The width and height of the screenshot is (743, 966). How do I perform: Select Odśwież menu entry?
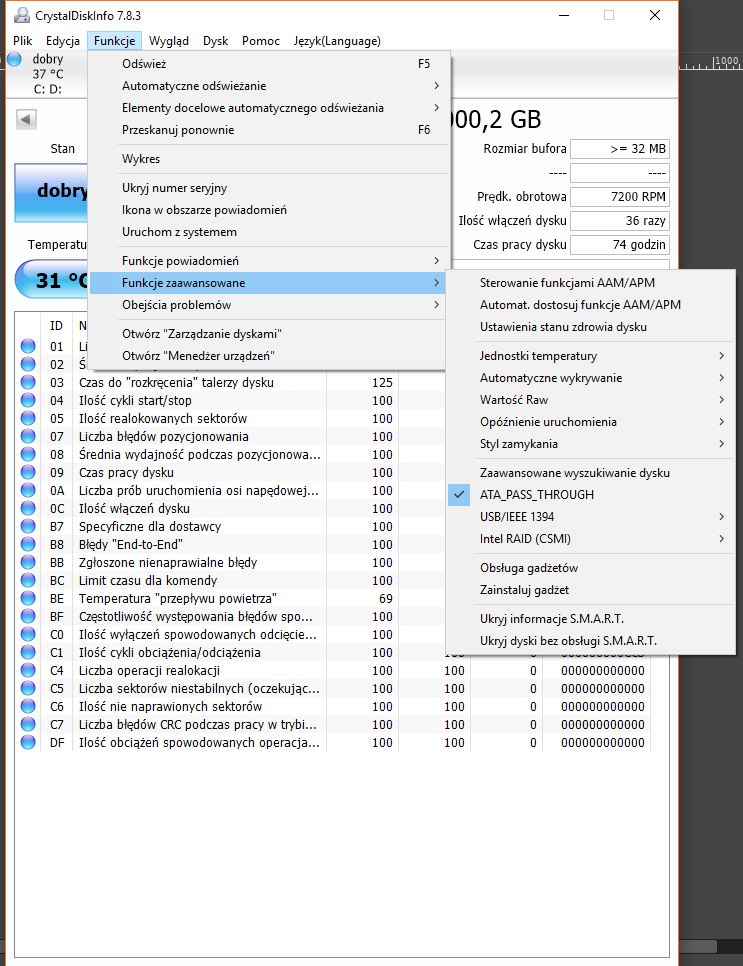pyautogui.click(x=267, y=63)
